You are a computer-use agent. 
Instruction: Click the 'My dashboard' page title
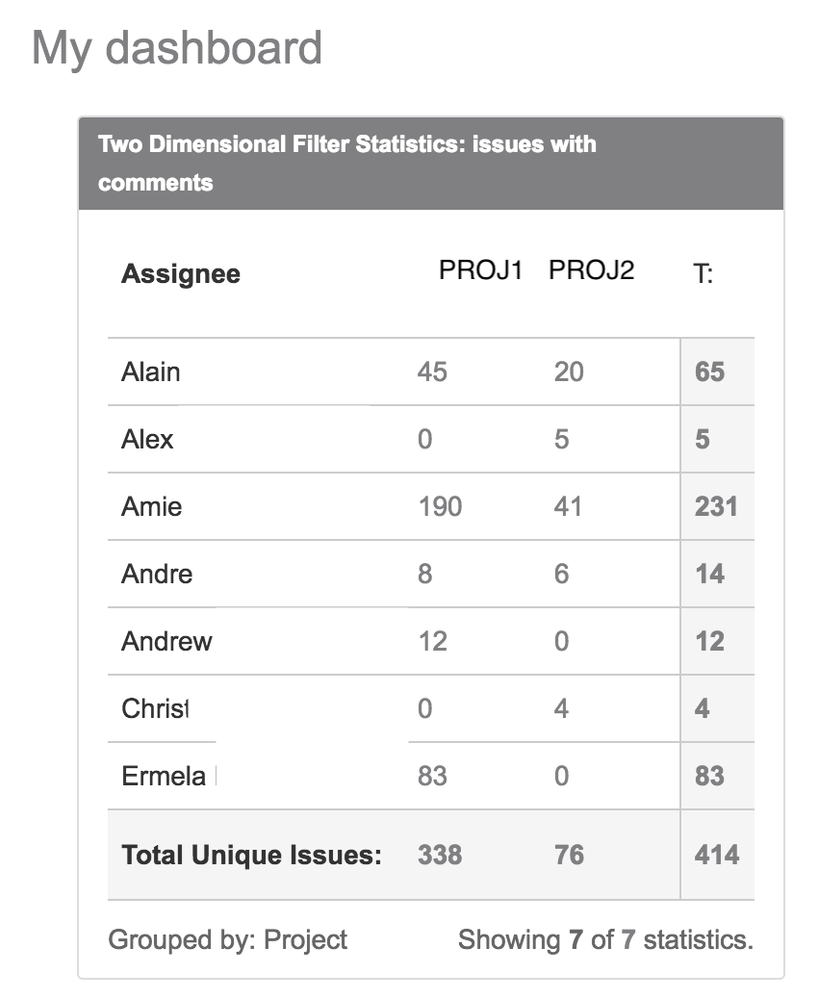pos(177,47)
